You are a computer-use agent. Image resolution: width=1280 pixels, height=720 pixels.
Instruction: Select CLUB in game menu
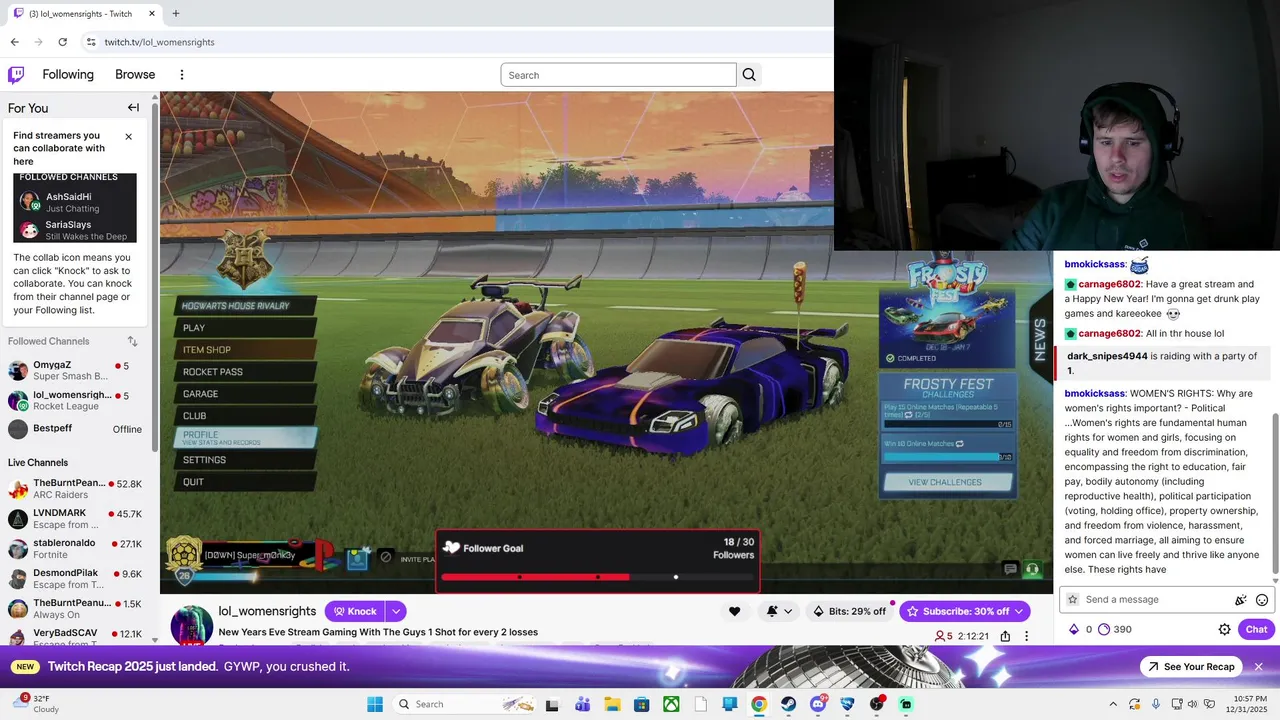[245, 416]
